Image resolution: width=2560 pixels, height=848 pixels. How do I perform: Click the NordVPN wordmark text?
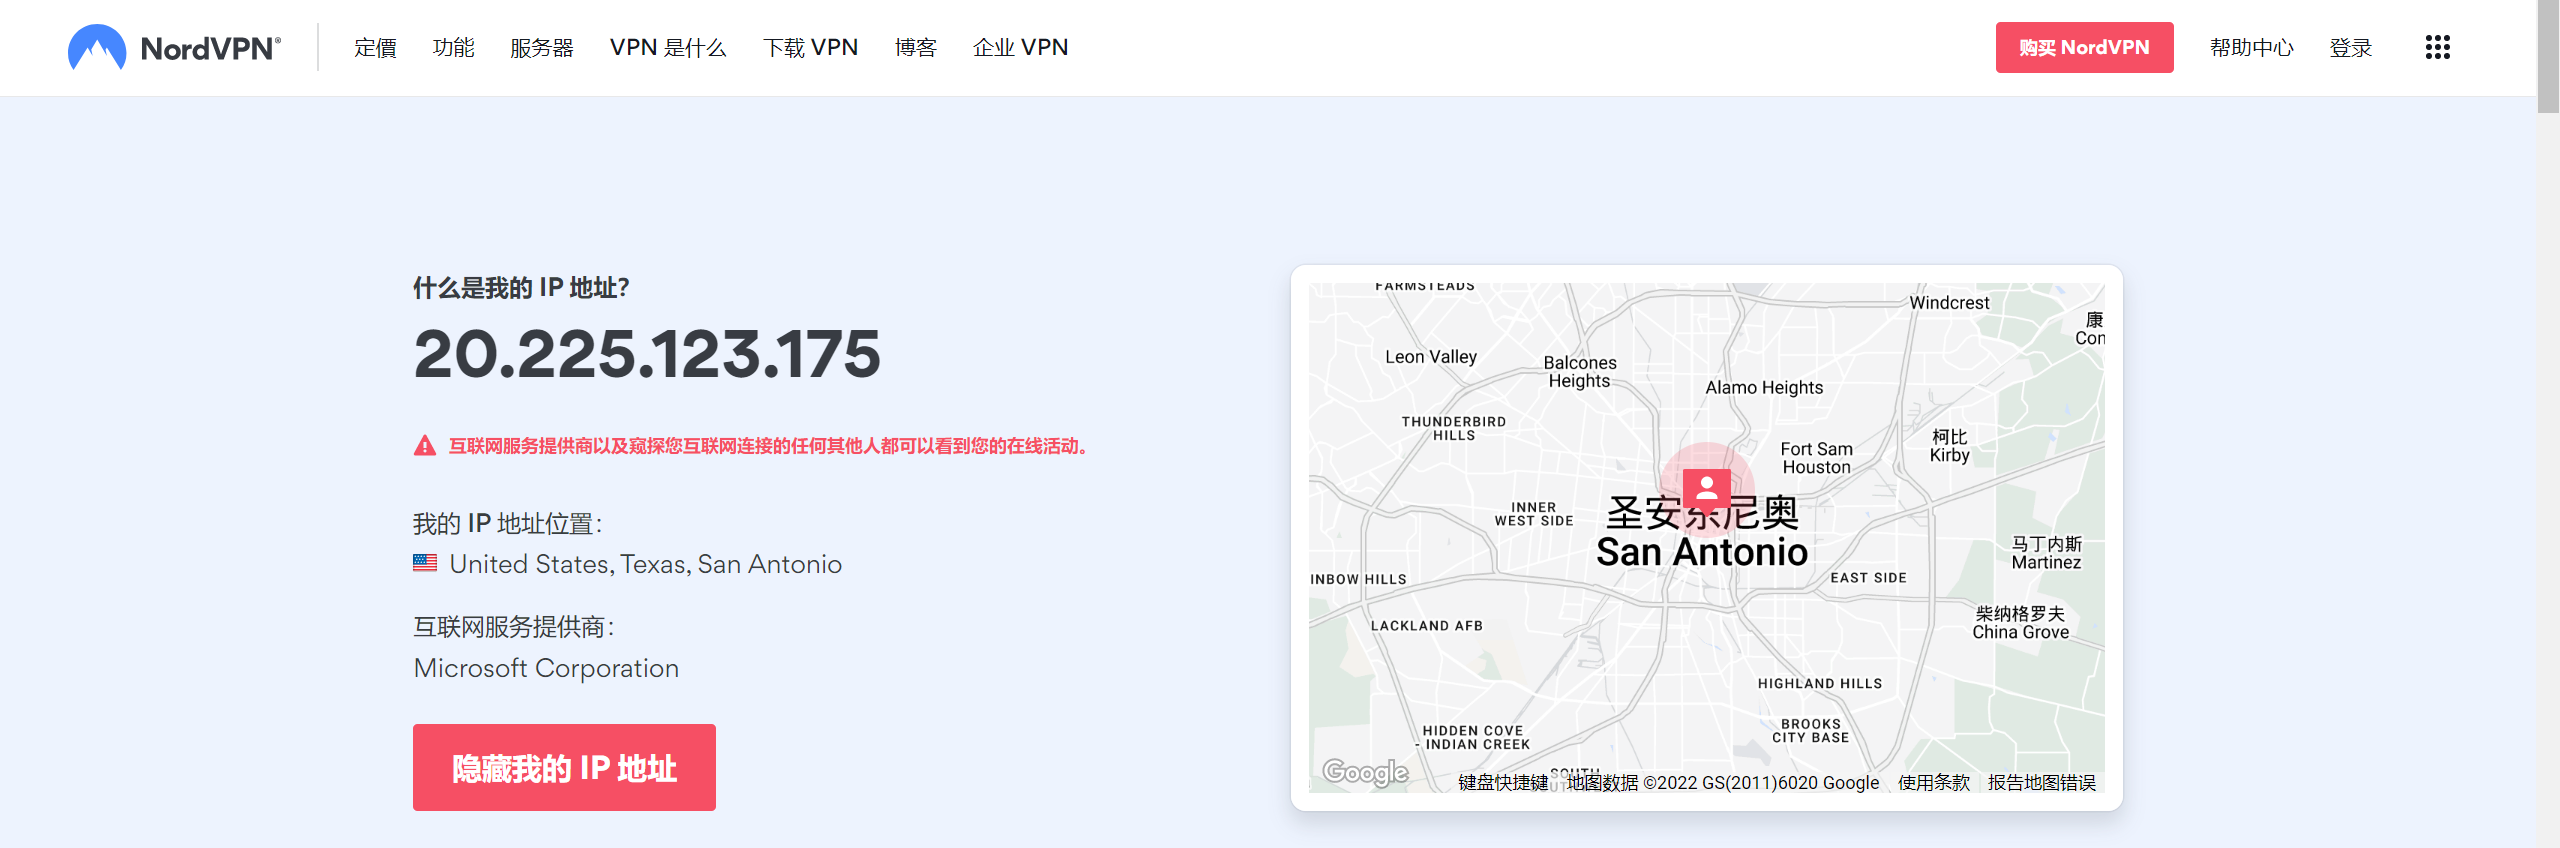210,48
